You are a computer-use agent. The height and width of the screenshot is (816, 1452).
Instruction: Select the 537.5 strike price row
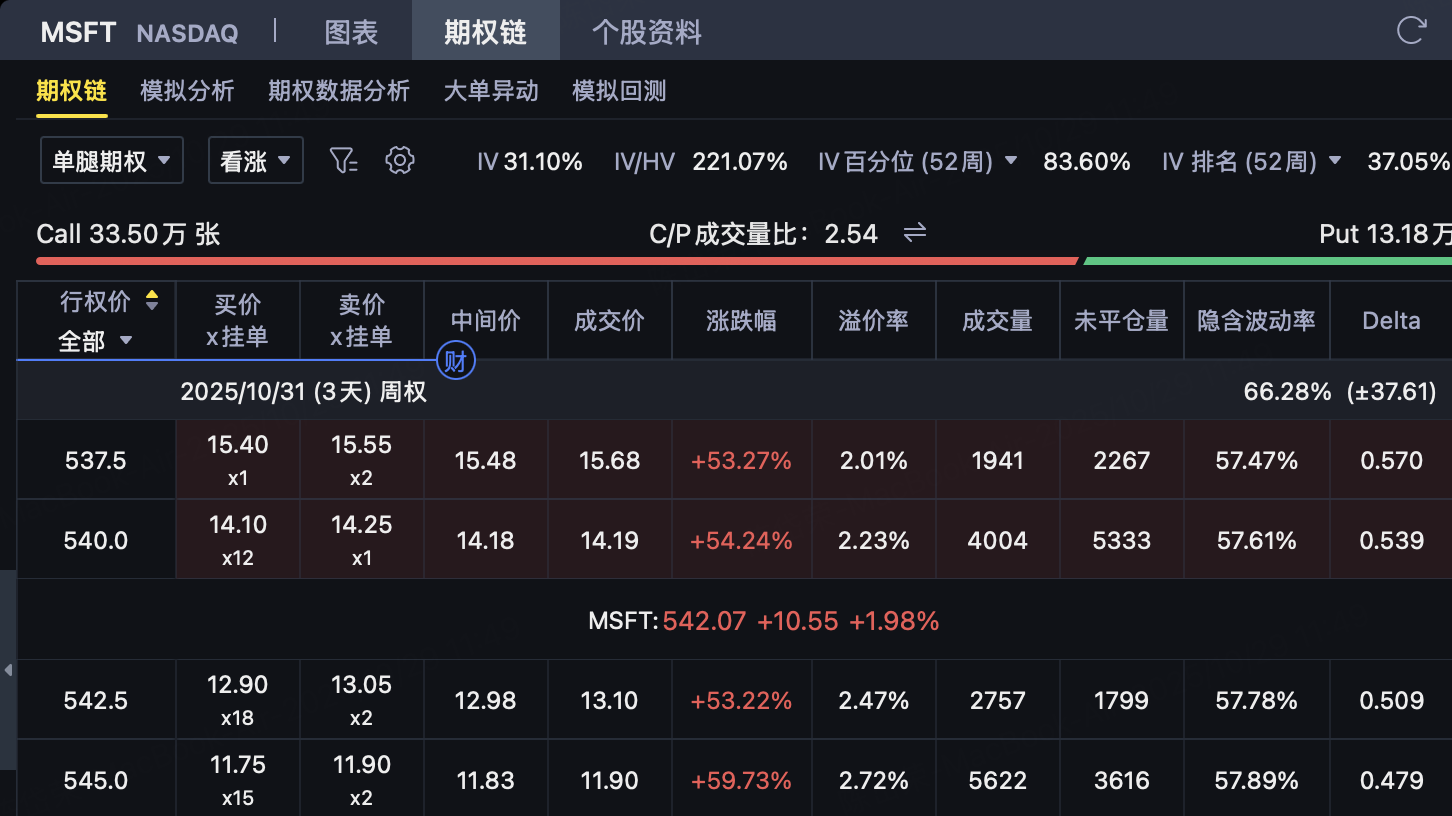point(96,460)
